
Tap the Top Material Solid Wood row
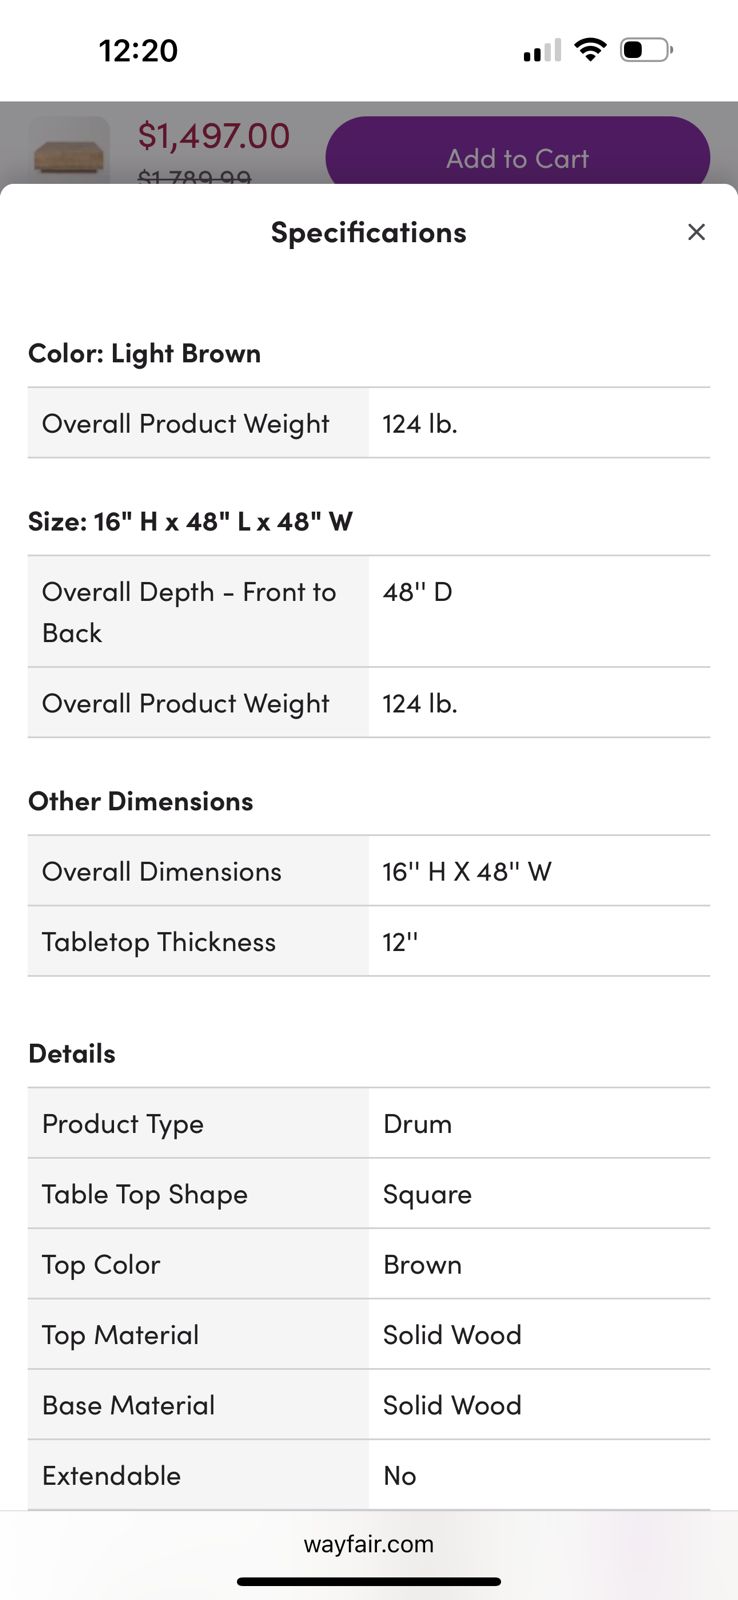(x=369, y=1334)
